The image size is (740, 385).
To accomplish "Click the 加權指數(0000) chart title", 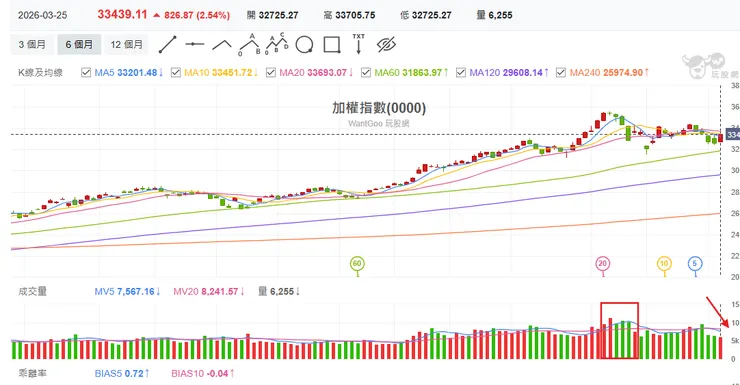I will point(379,108).
